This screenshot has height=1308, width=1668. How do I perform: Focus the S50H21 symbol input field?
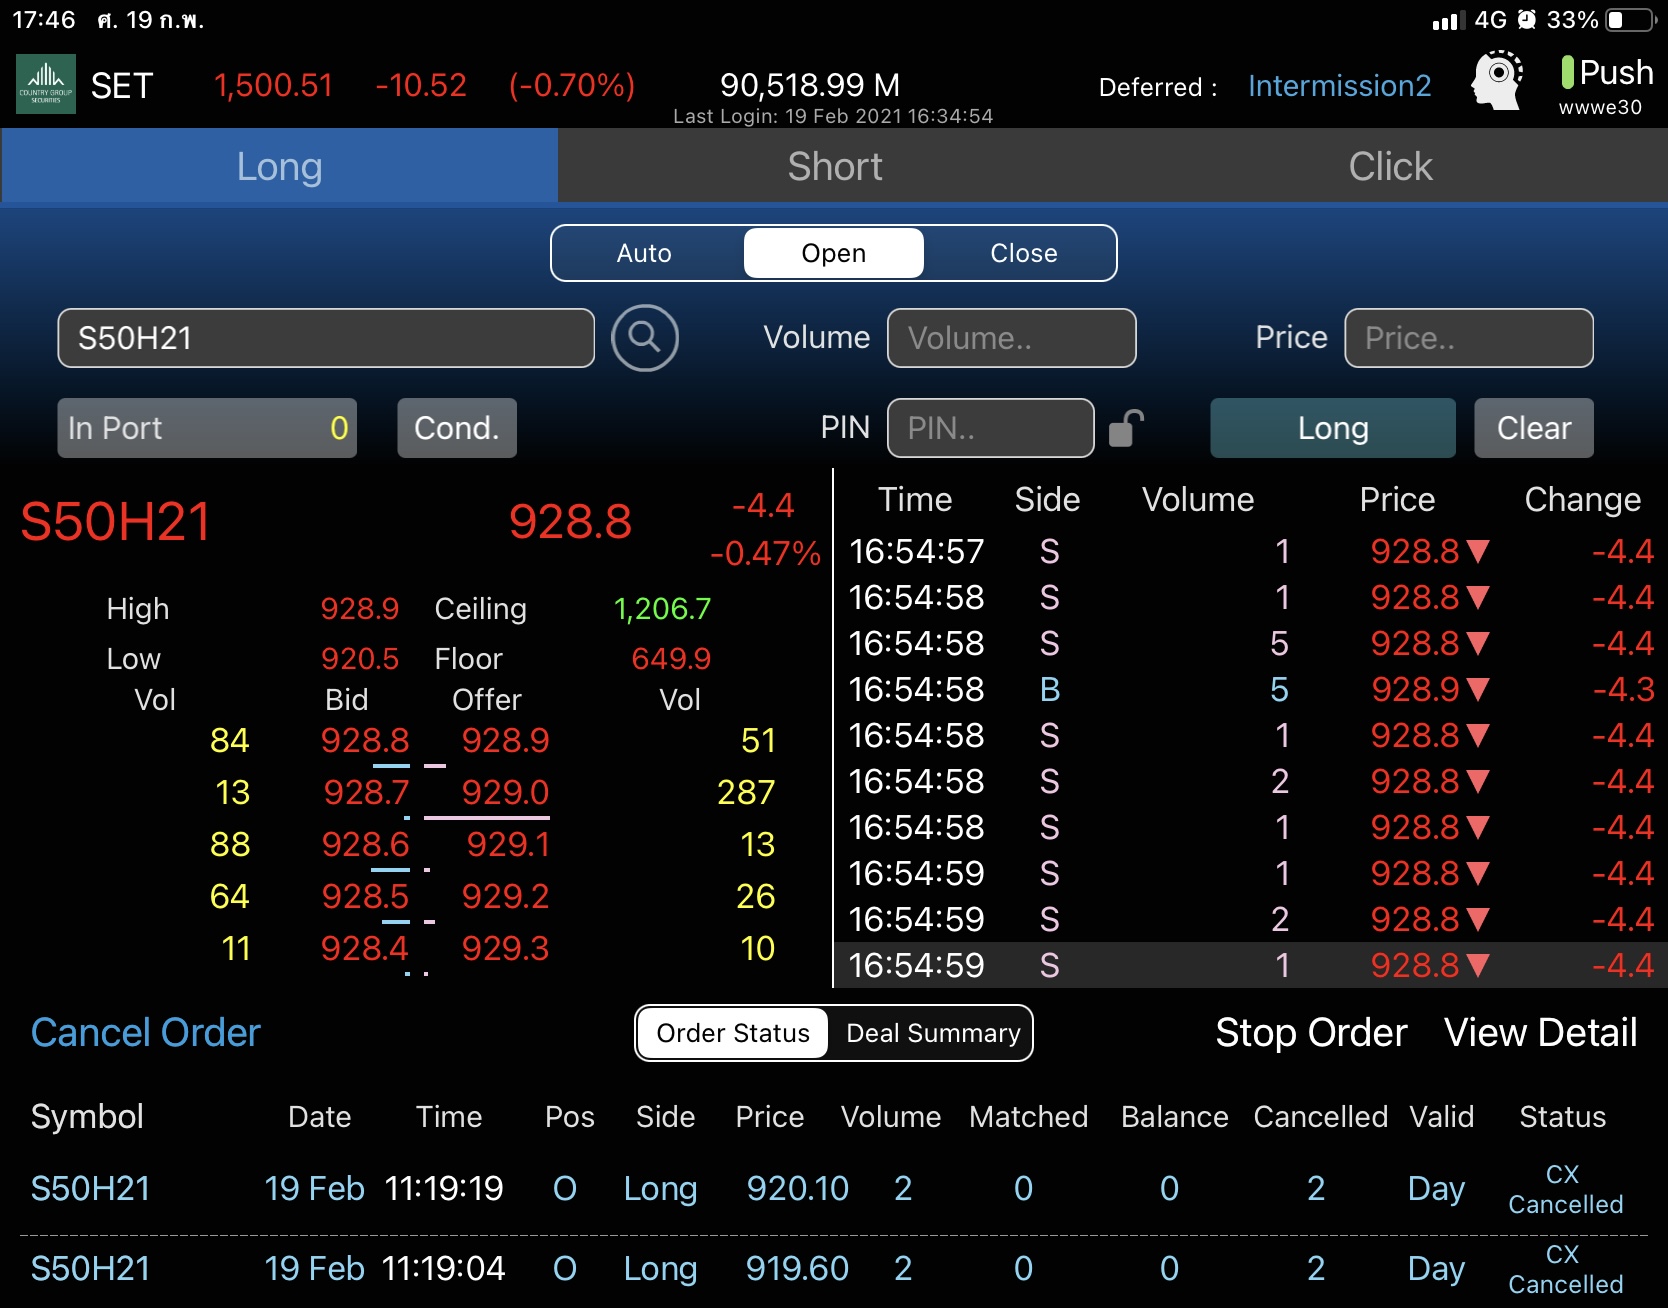tap(326, 338)
